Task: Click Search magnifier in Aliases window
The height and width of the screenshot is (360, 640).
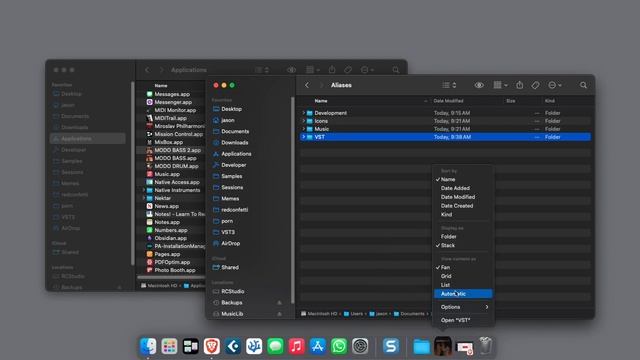Action: 584,85
